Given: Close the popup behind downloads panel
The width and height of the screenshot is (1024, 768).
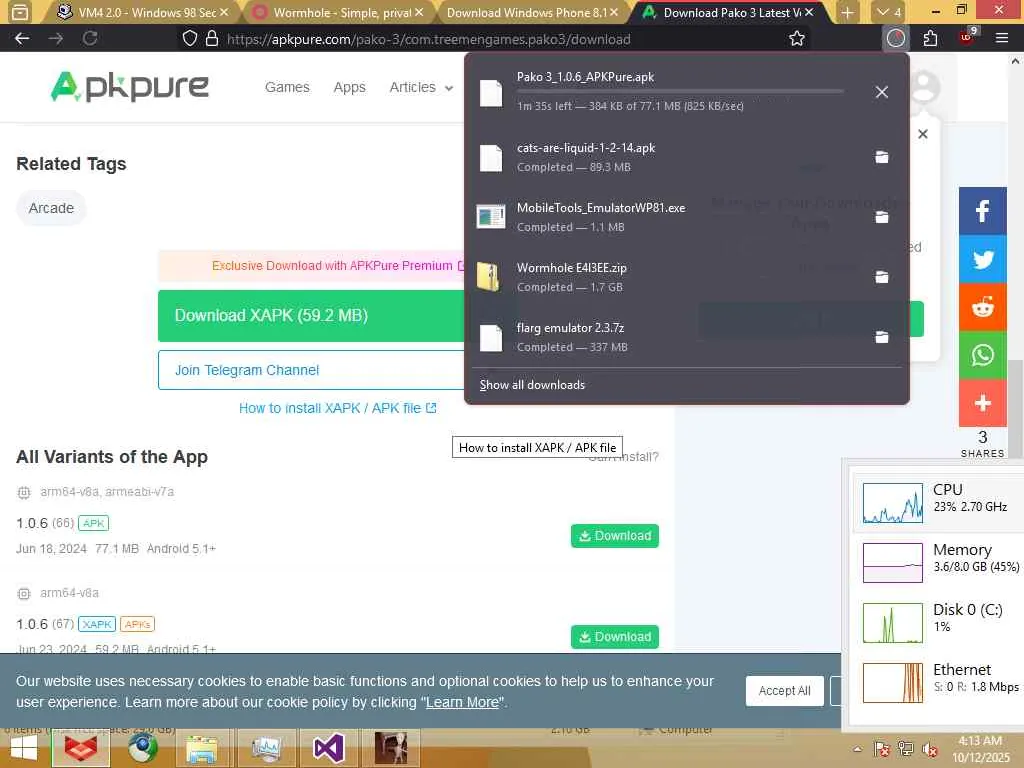Looking at the screenshot, I should click(x=922, y=134).
